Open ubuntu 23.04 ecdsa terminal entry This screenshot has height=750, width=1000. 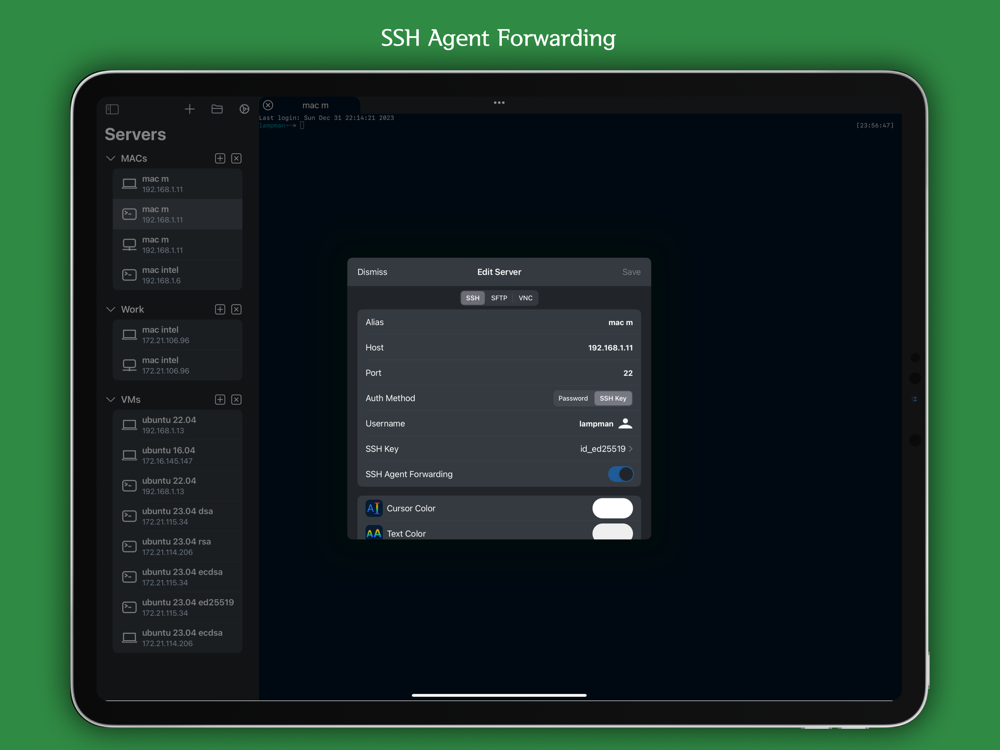(x=177, y=577)
